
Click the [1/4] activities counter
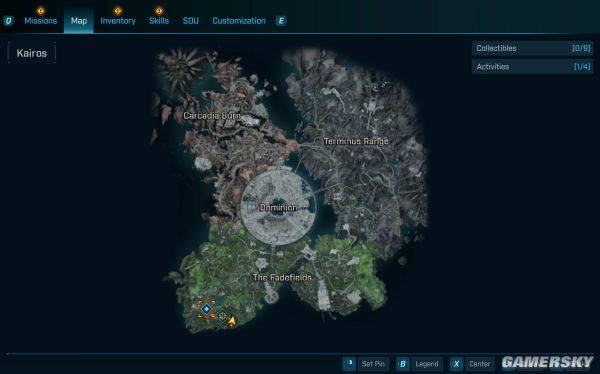click(x=582, y=67)
